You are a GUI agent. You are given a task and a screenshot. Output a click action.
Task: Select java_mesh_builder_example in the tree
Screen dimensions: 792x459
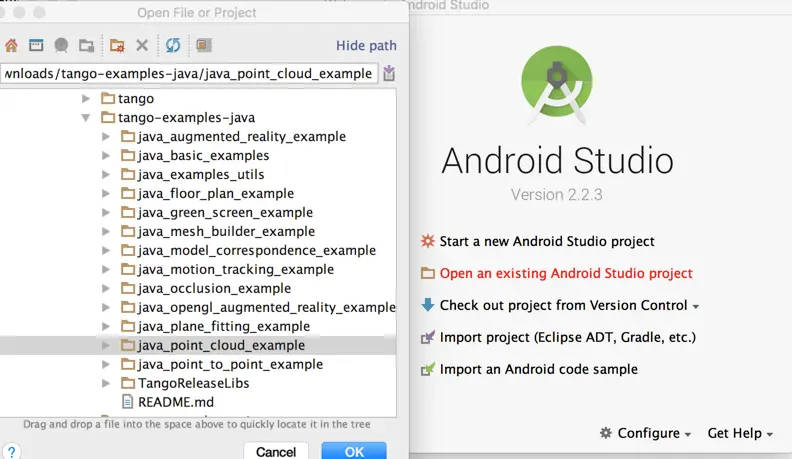tap(226, 232)
